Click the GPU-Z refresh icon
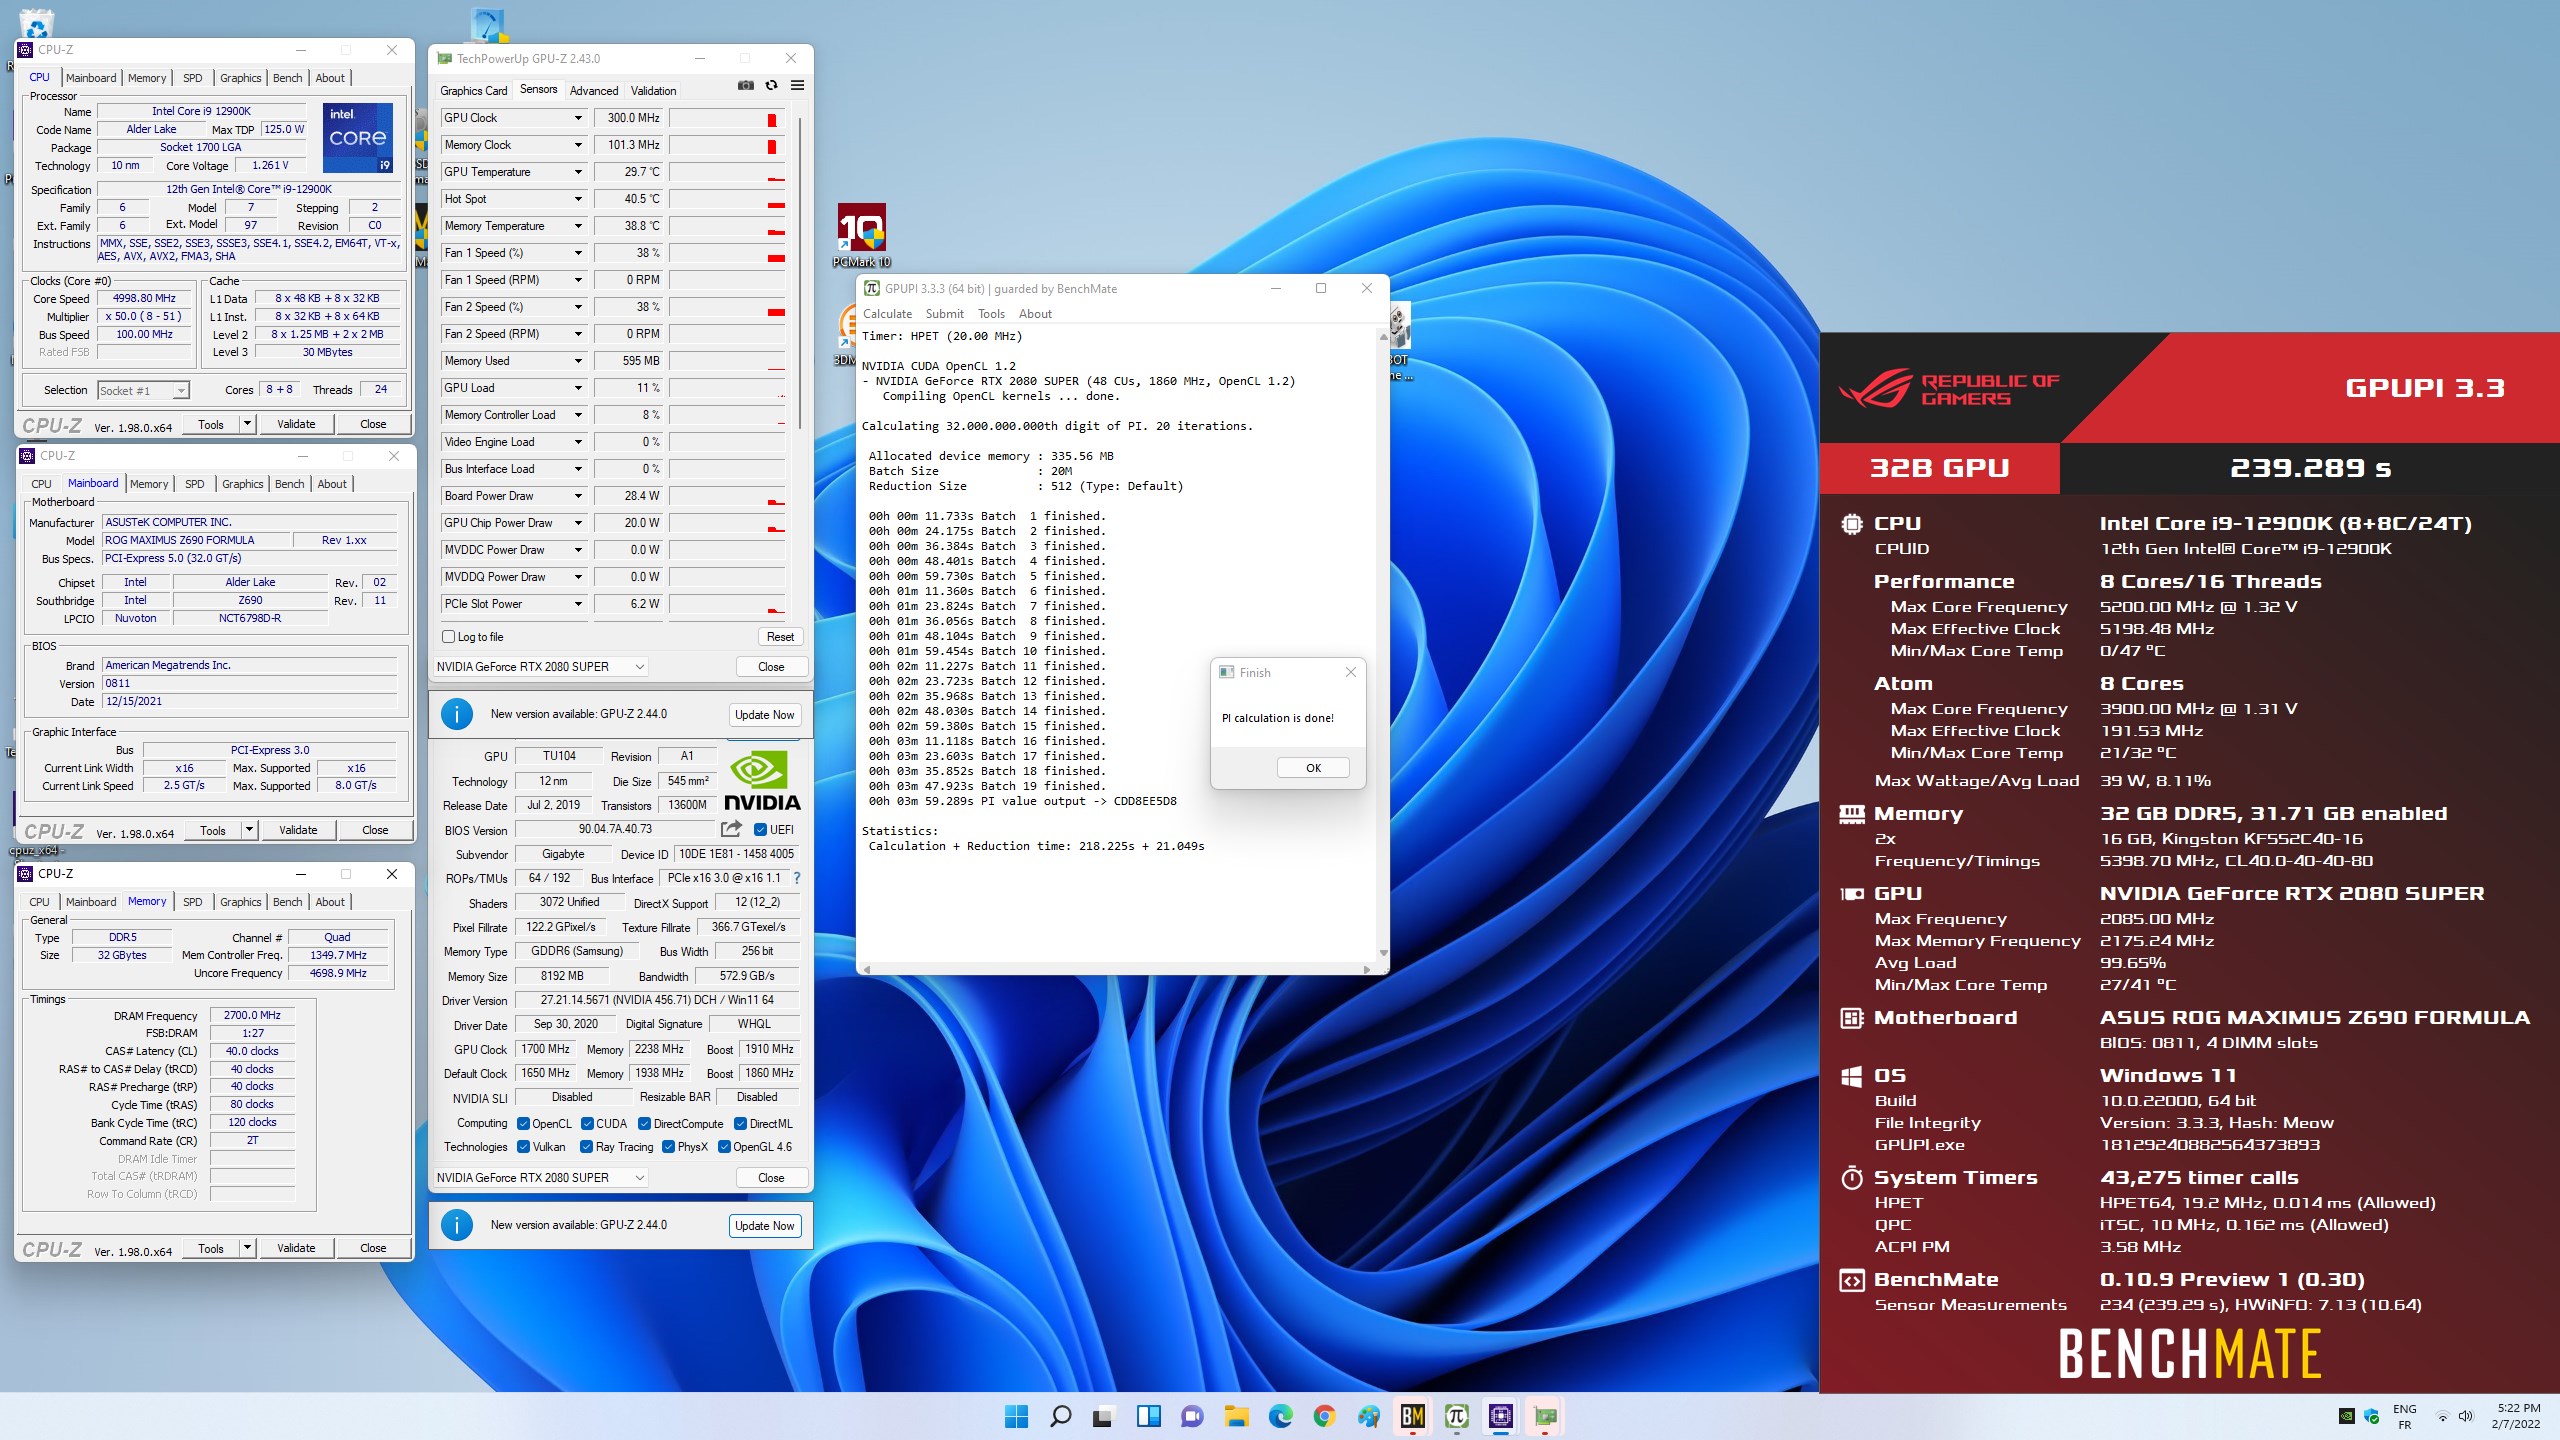Viewport: 2560px width, 1440px height. tap(771, 86)
